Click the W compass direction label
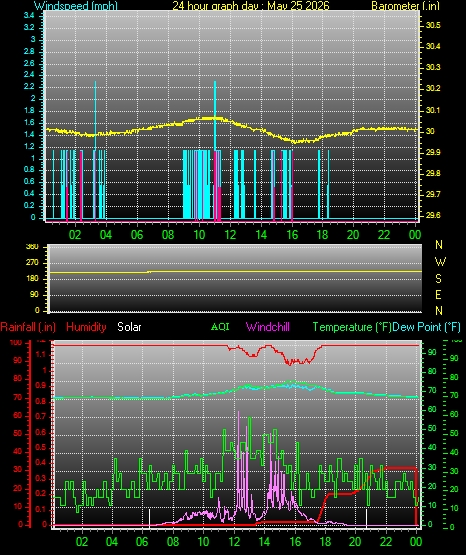The width and height of the screenshot is (466, 555). click(x=440, y=262)
